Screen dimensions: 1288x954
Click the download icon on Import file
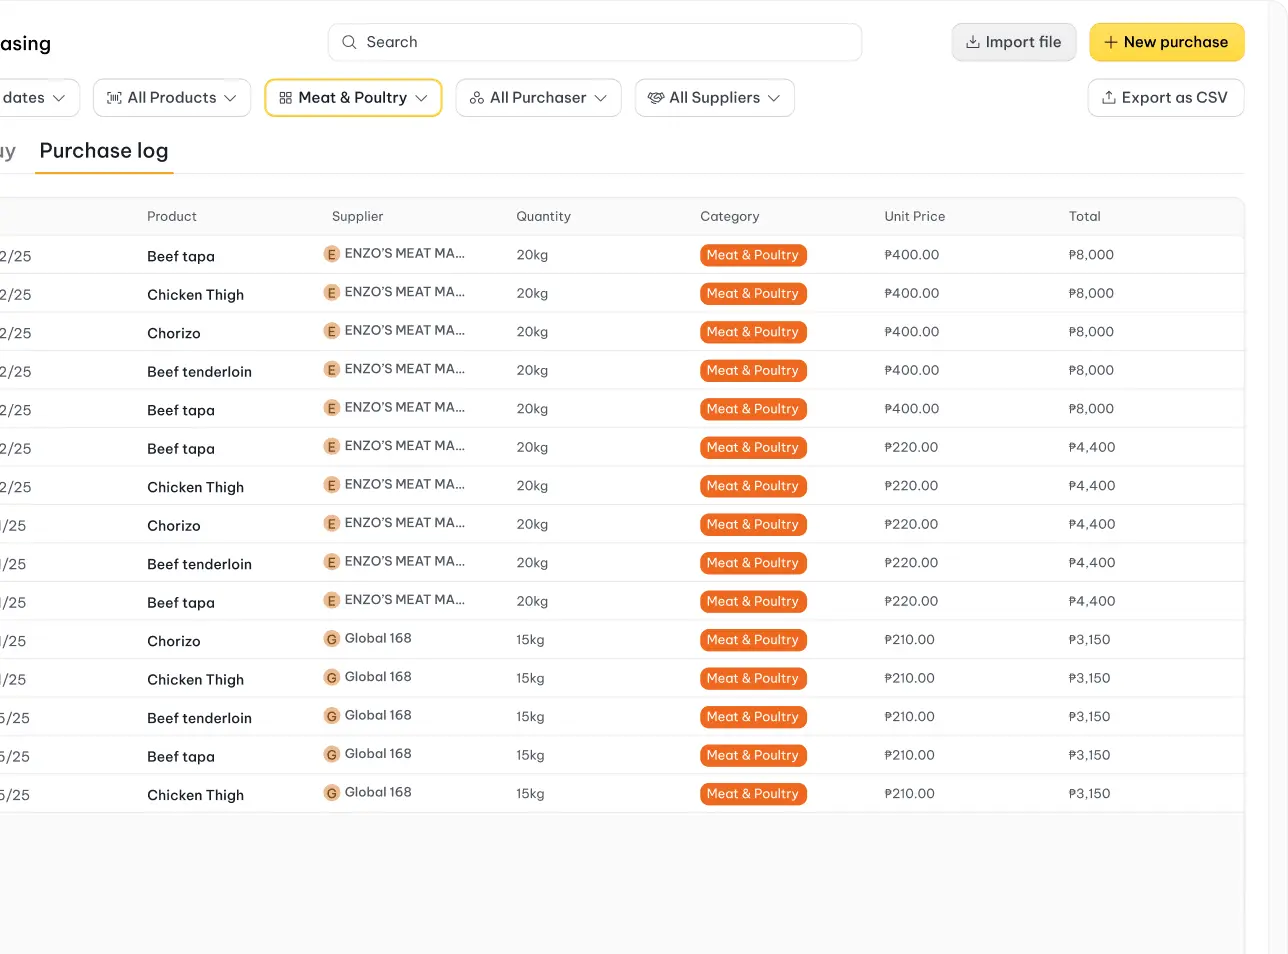[972, 42]
